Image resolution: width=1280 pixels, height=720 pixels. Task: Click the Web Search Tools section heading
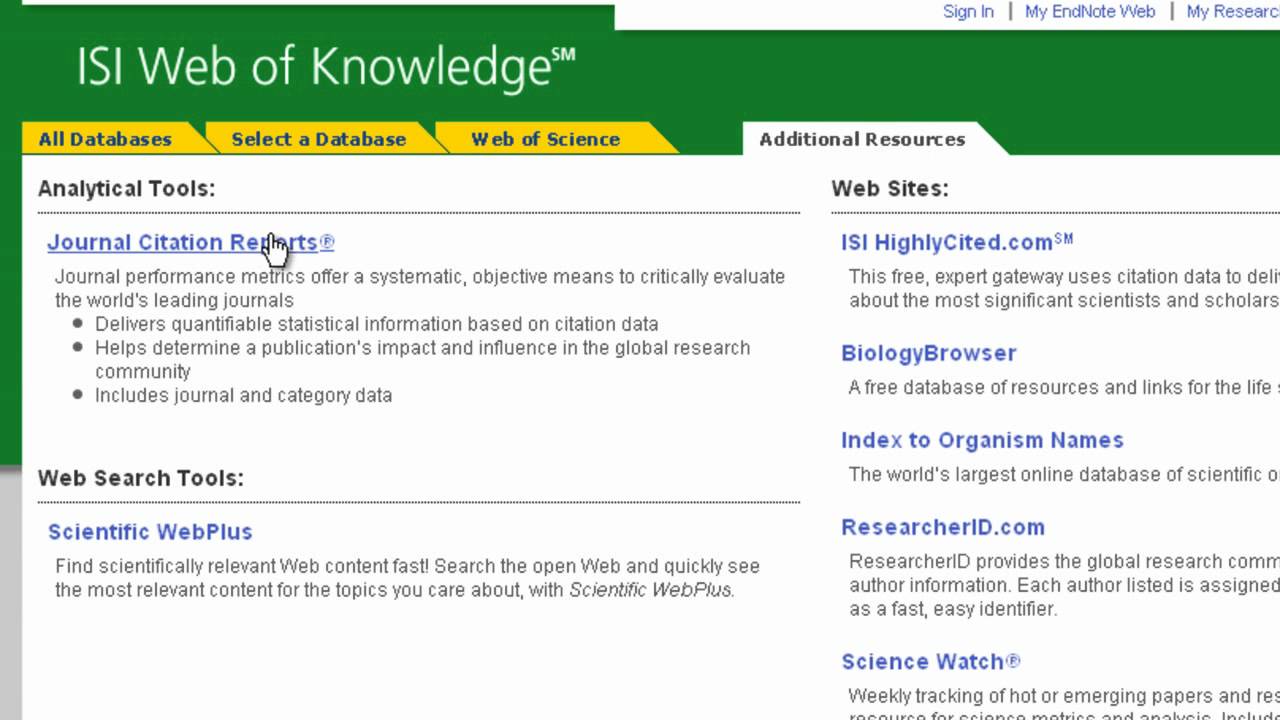pyautogui.click(x=141, y=478)
